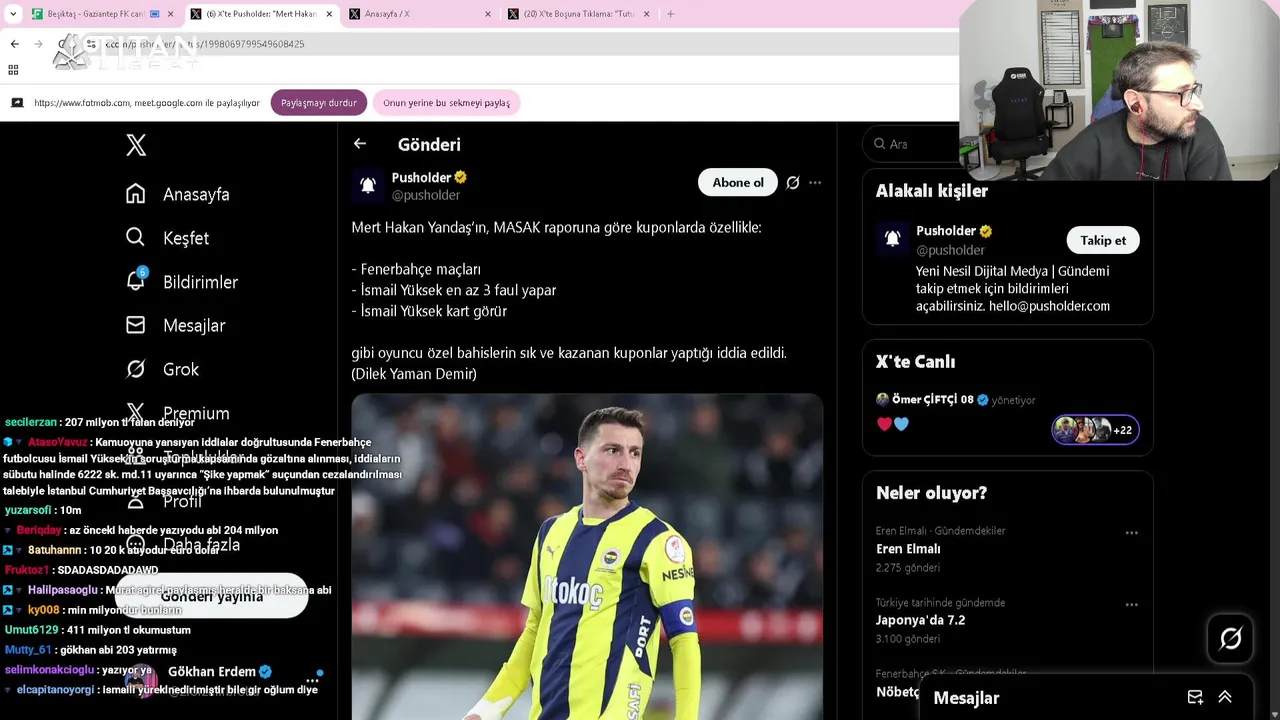Open the post's three-dot more menu

point(815,182)
